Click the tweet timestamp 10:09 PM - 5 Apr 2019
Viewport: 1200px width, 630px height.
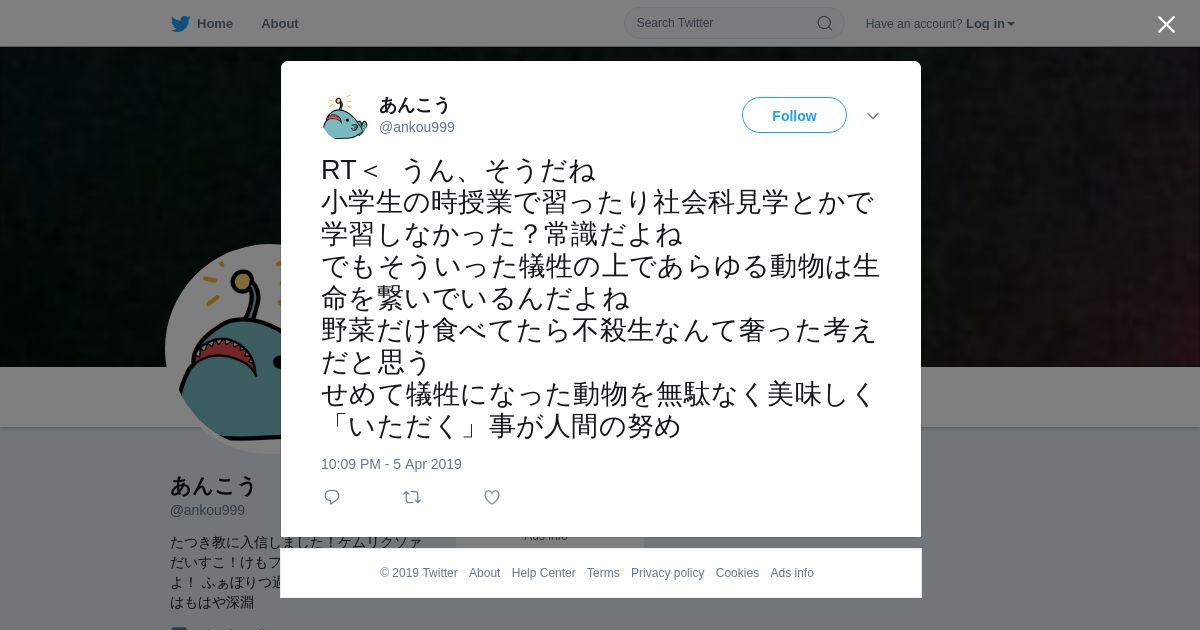[391, 464]
